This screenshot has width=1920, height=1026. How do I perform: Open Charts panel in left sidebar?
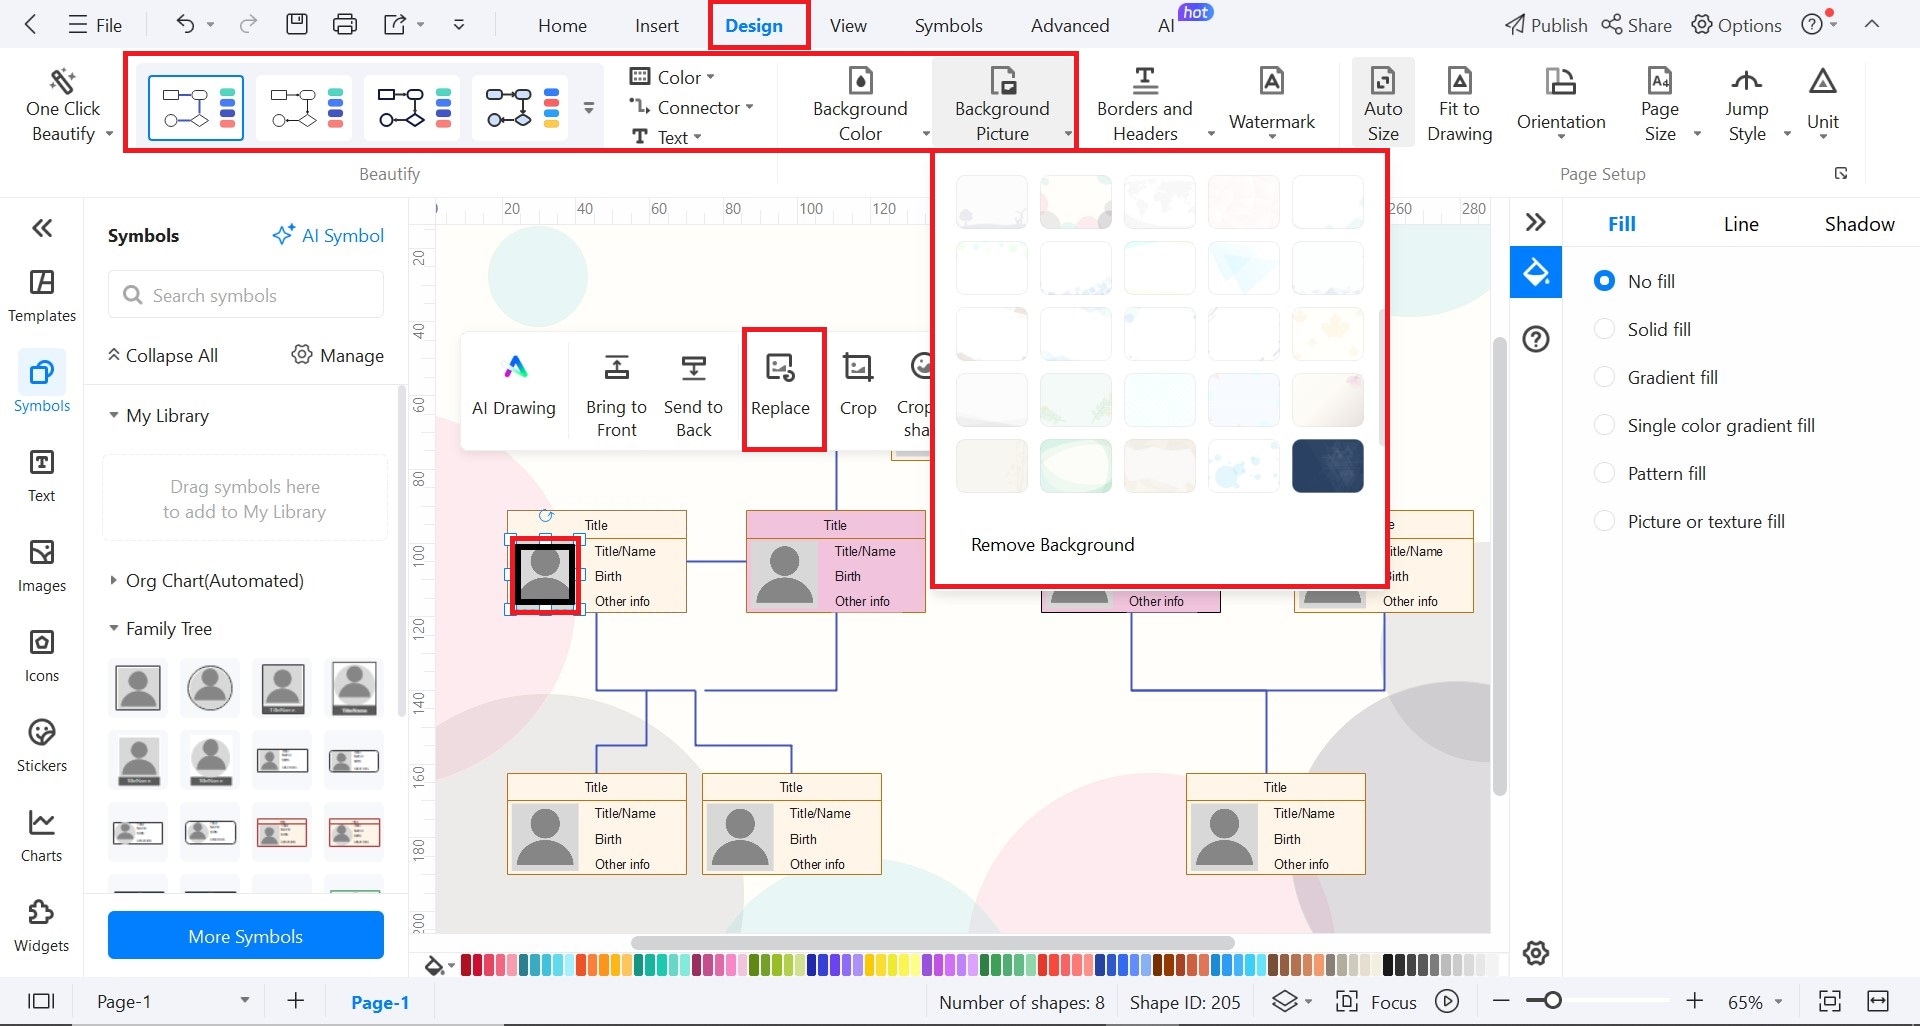pos(42,836)
